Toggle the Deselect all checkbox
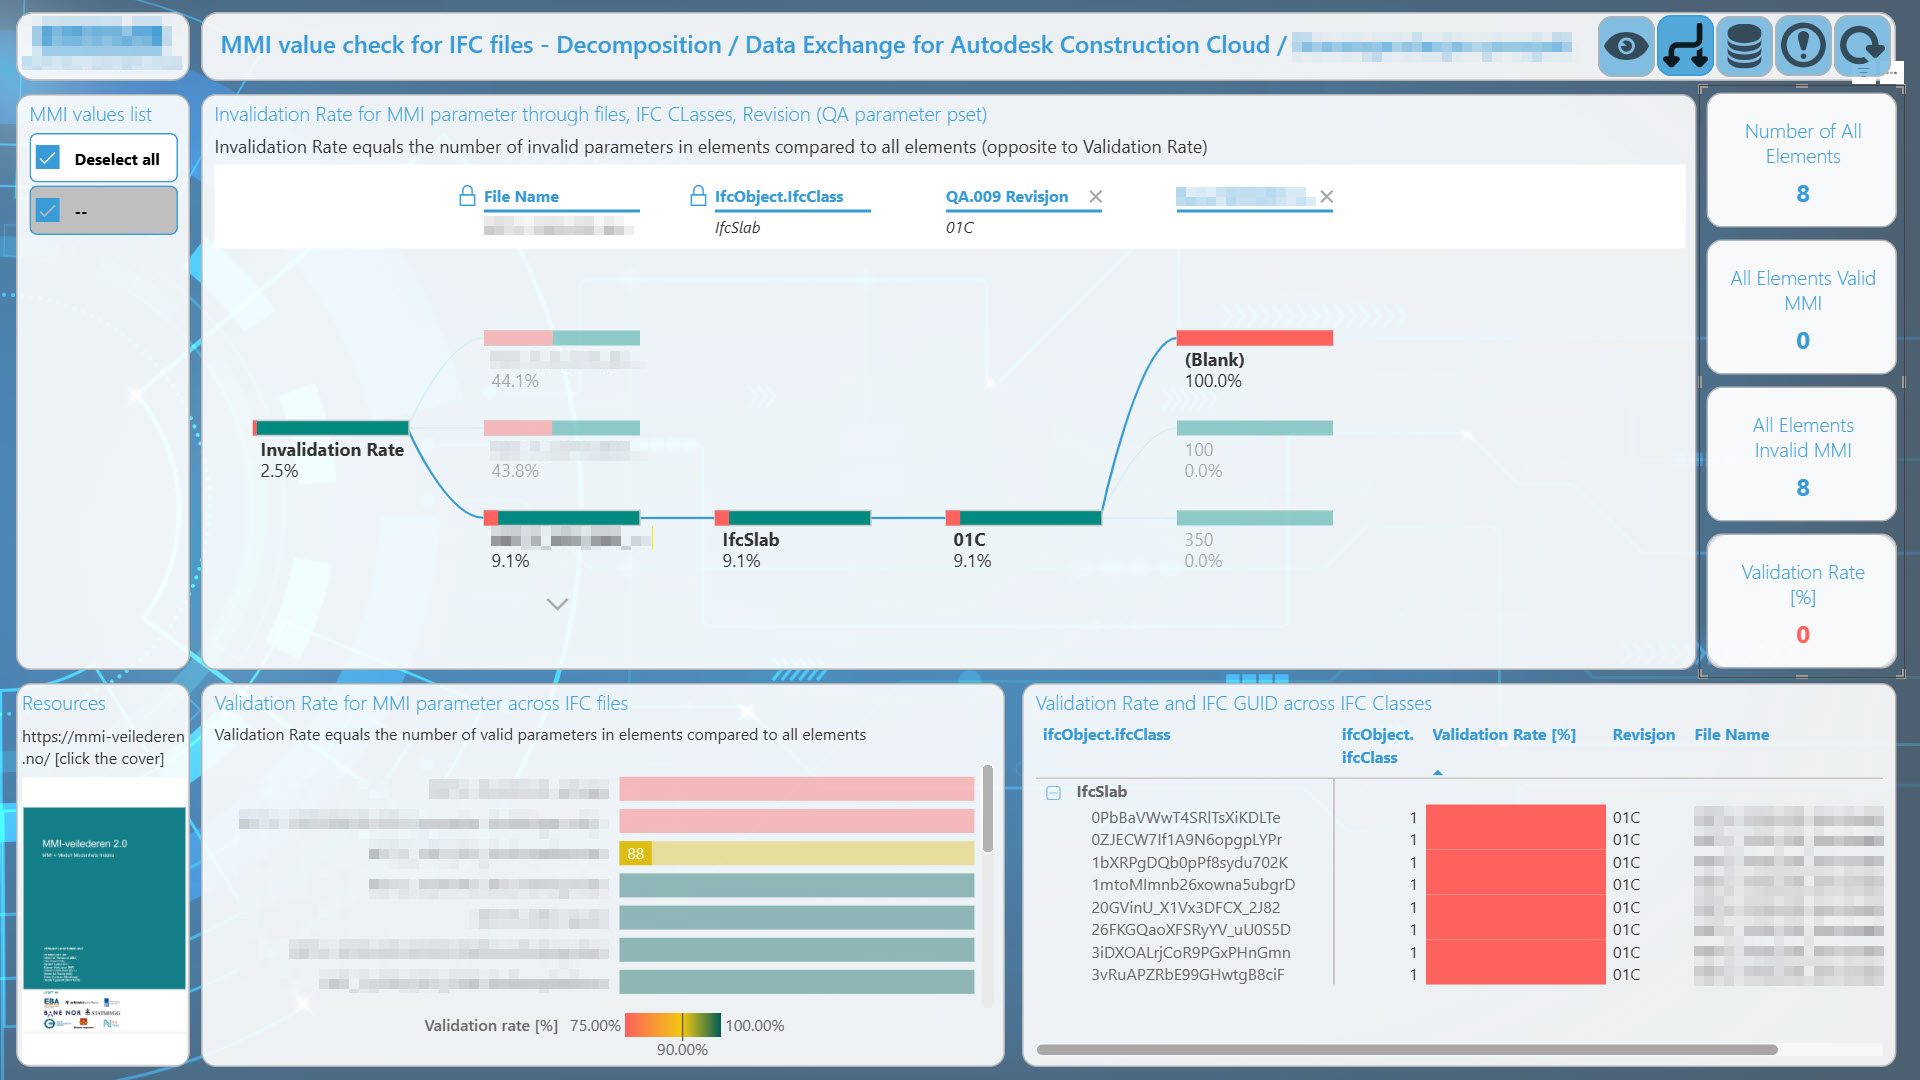Viewport: 1920px width, 1080px height. pos(46,157)
